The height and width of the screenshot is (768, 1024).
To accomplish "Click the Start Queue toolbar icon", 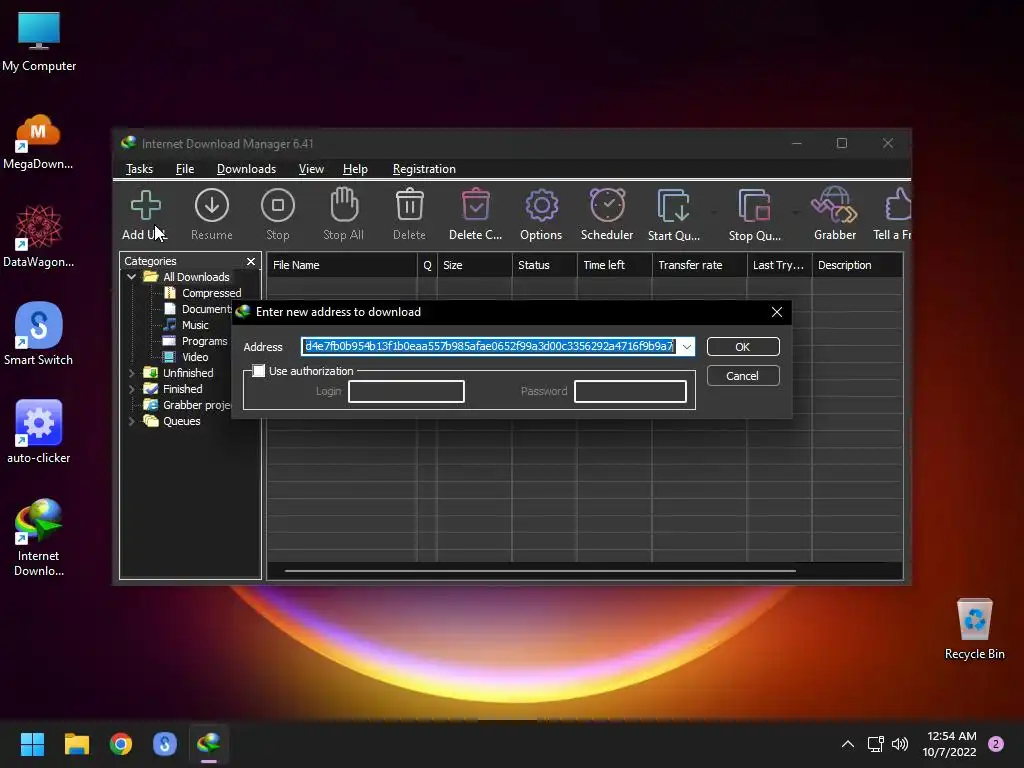I will (673, 206).
